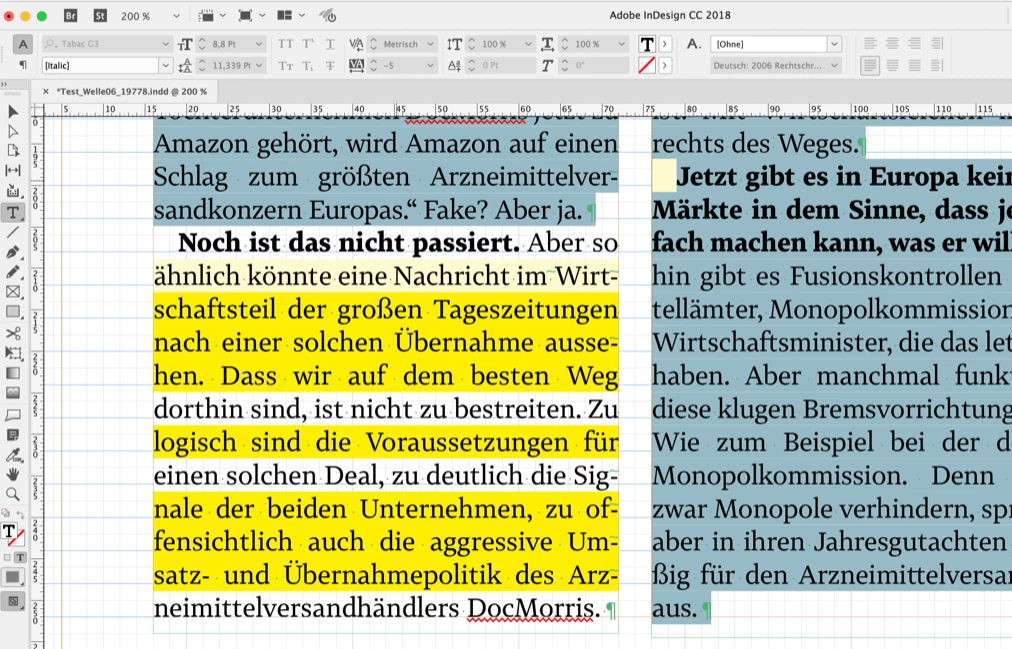Toggle All Caps (TT) formatting
The image size is (1012, 649).
point(285,44)
